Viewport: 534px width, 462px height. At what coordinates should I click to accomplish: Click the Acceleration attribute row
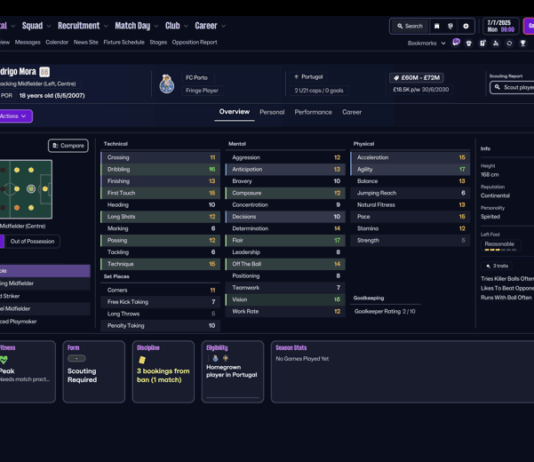[410, 157]
